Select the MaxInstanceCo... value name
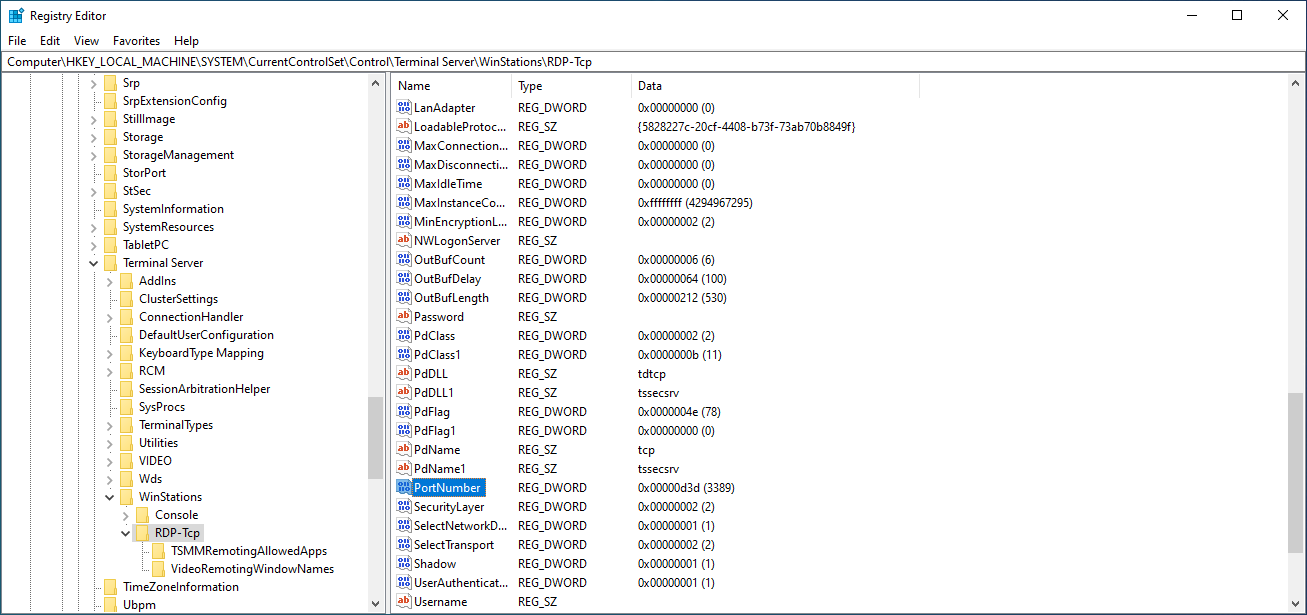 pyautogui.click(x=461, y=202)
